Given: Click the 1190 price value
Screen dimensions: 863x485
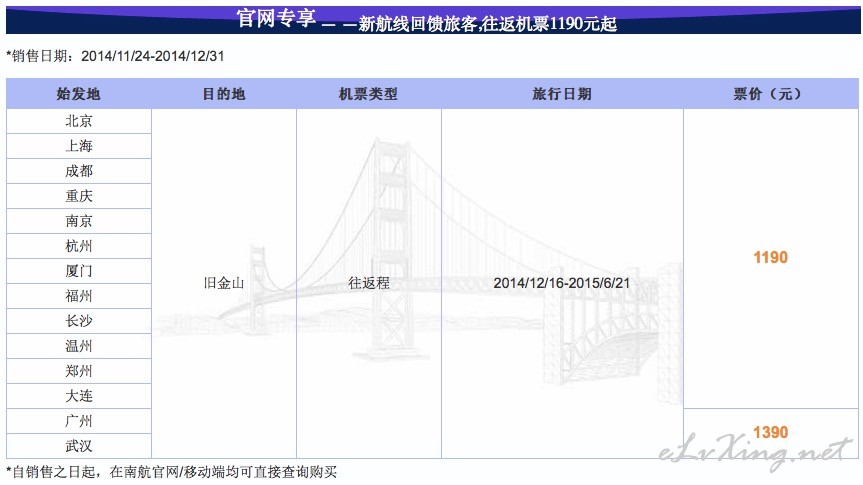Looking at the screenshot, I should pos(771,257).
